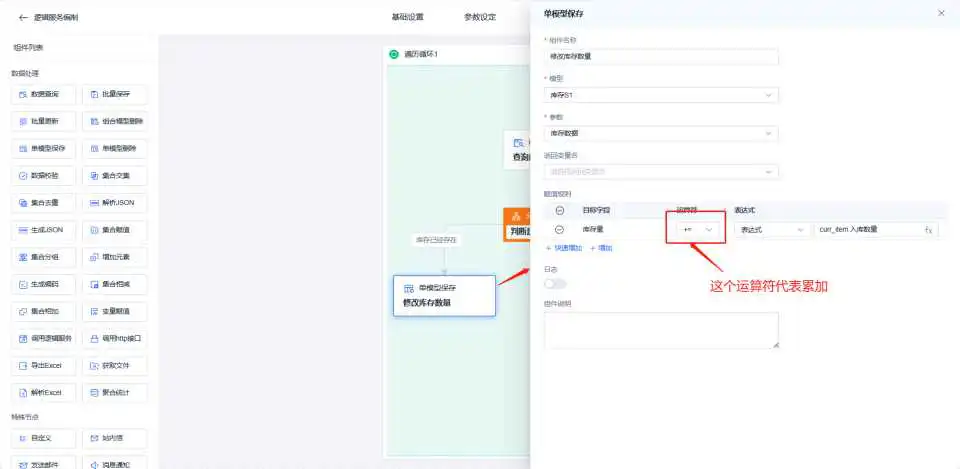Viewport: 960px width, 469px height.
Task: Click the 解析JSON component
Action: [x=114, y=203]
